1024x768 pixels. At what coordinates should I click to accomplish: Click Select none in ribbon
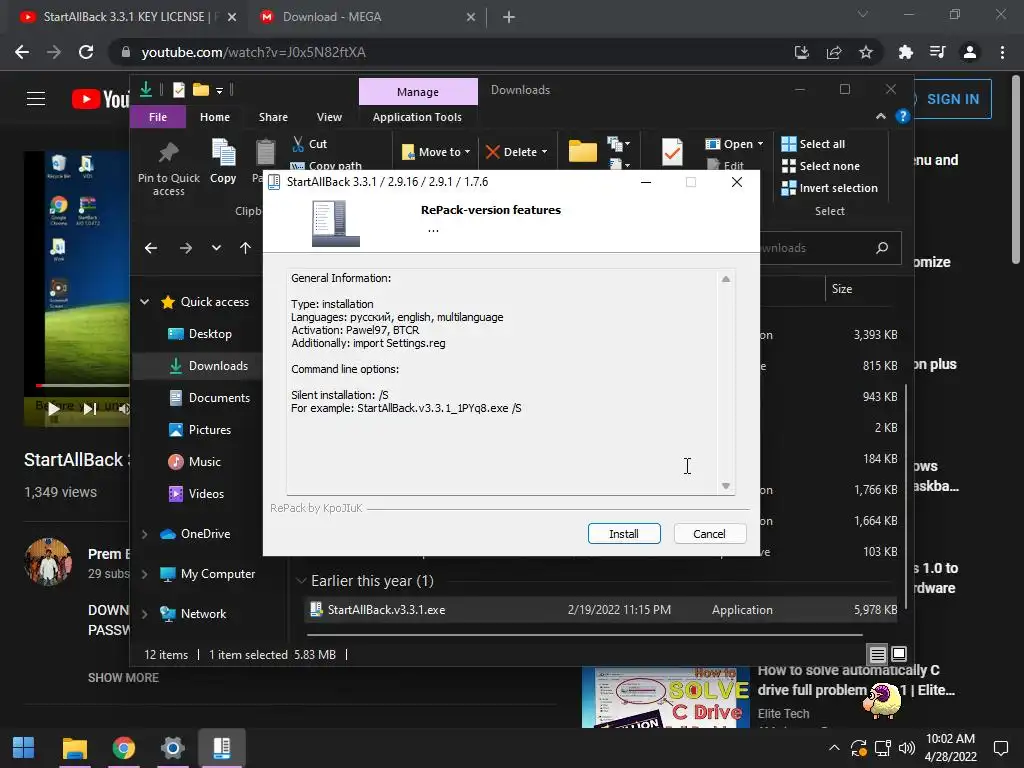821,166
